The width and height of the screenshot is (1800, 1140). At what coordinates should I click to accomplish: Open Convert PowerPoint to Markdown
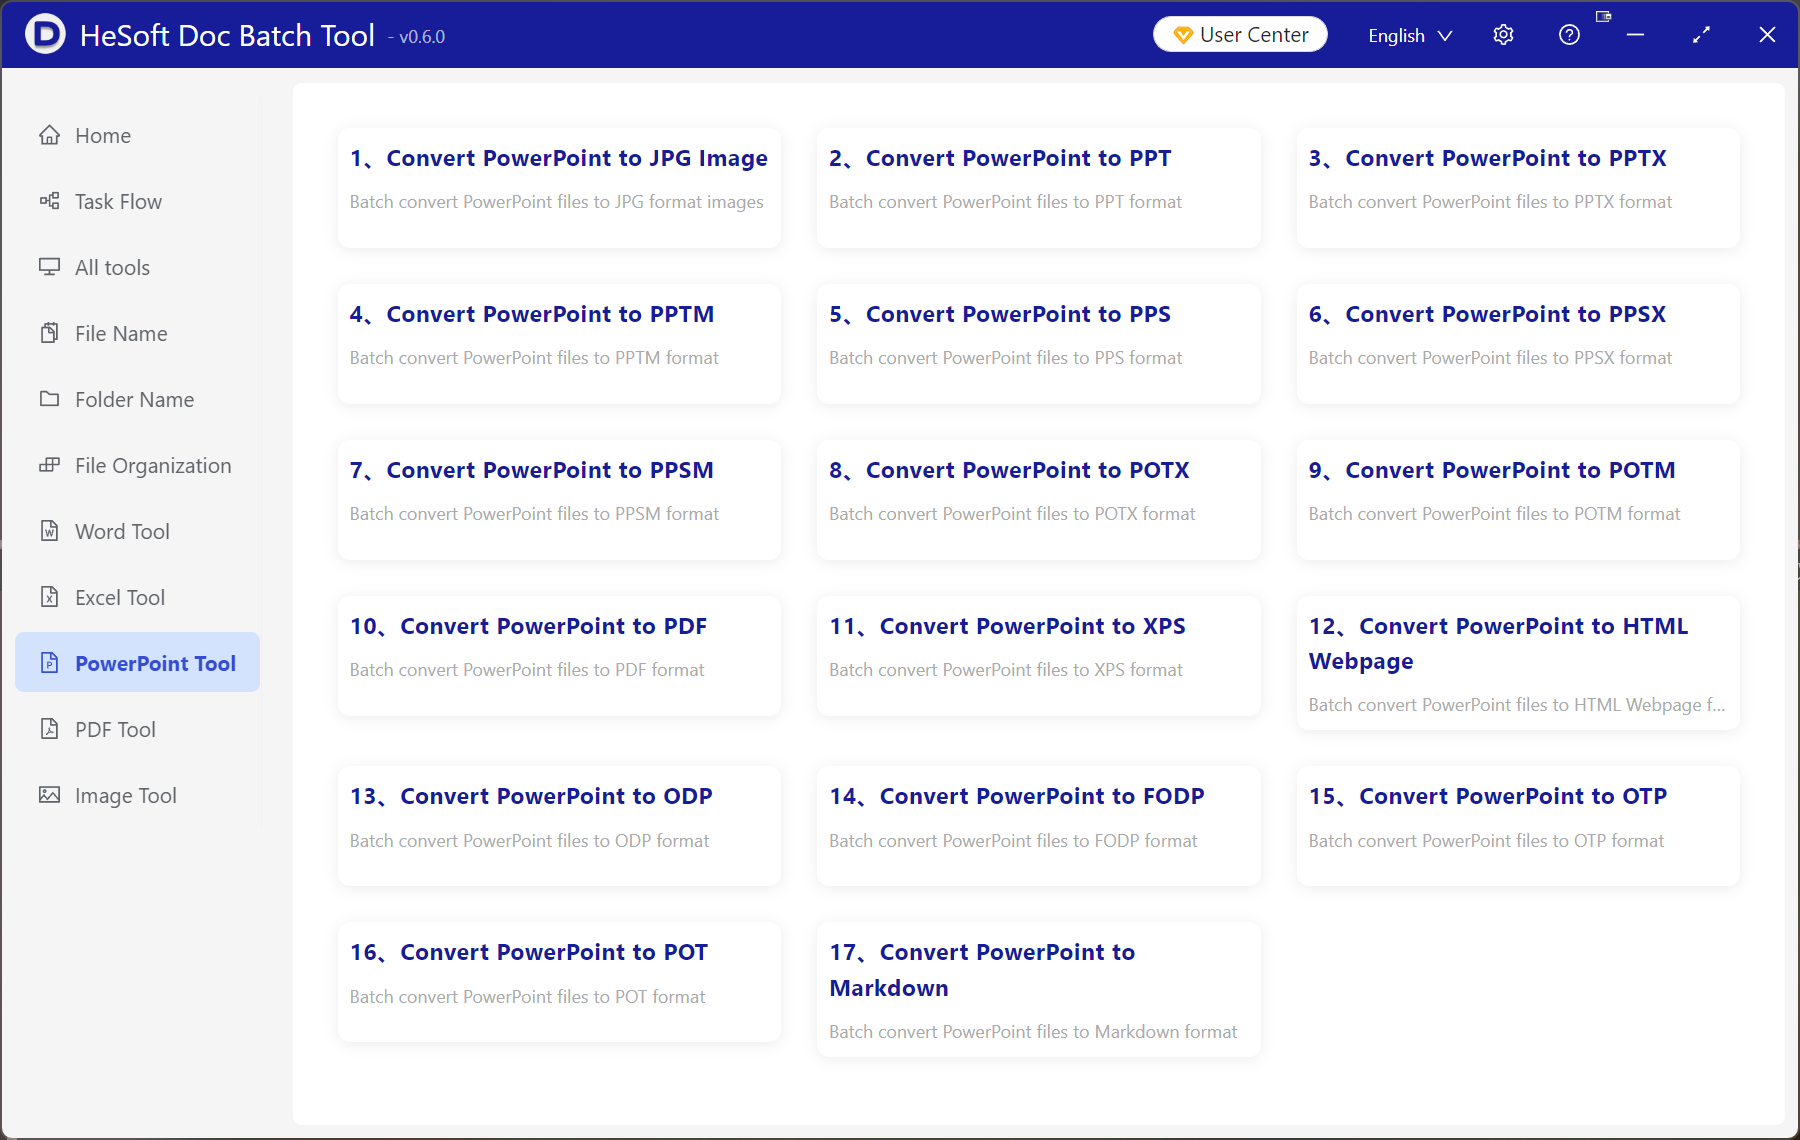click(x=1039, y=989)
